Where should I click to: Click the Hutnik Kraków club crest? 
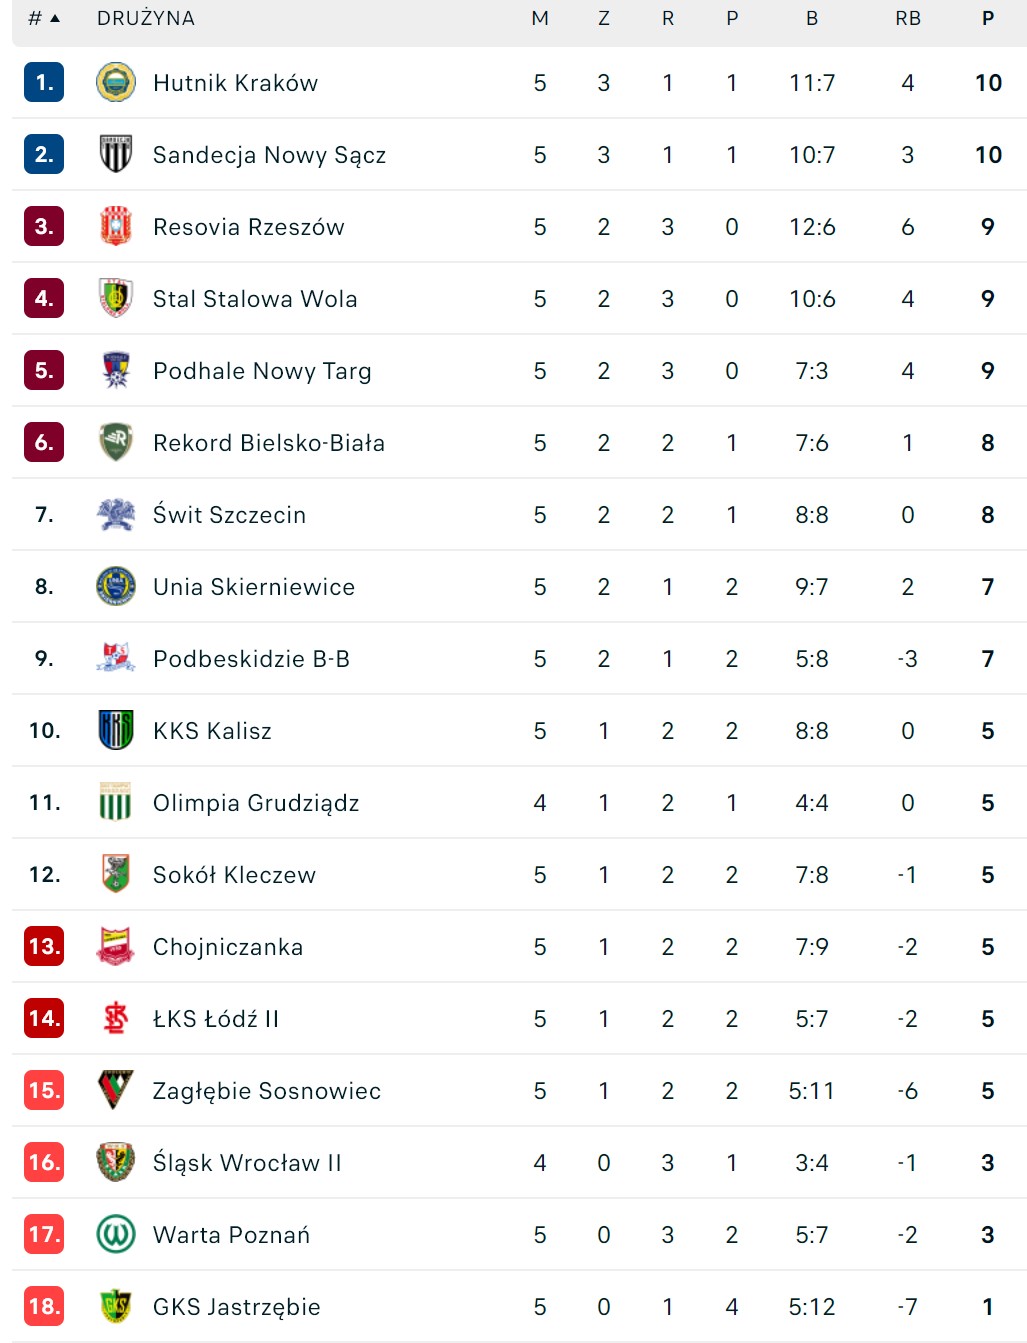tap(116, 83)
